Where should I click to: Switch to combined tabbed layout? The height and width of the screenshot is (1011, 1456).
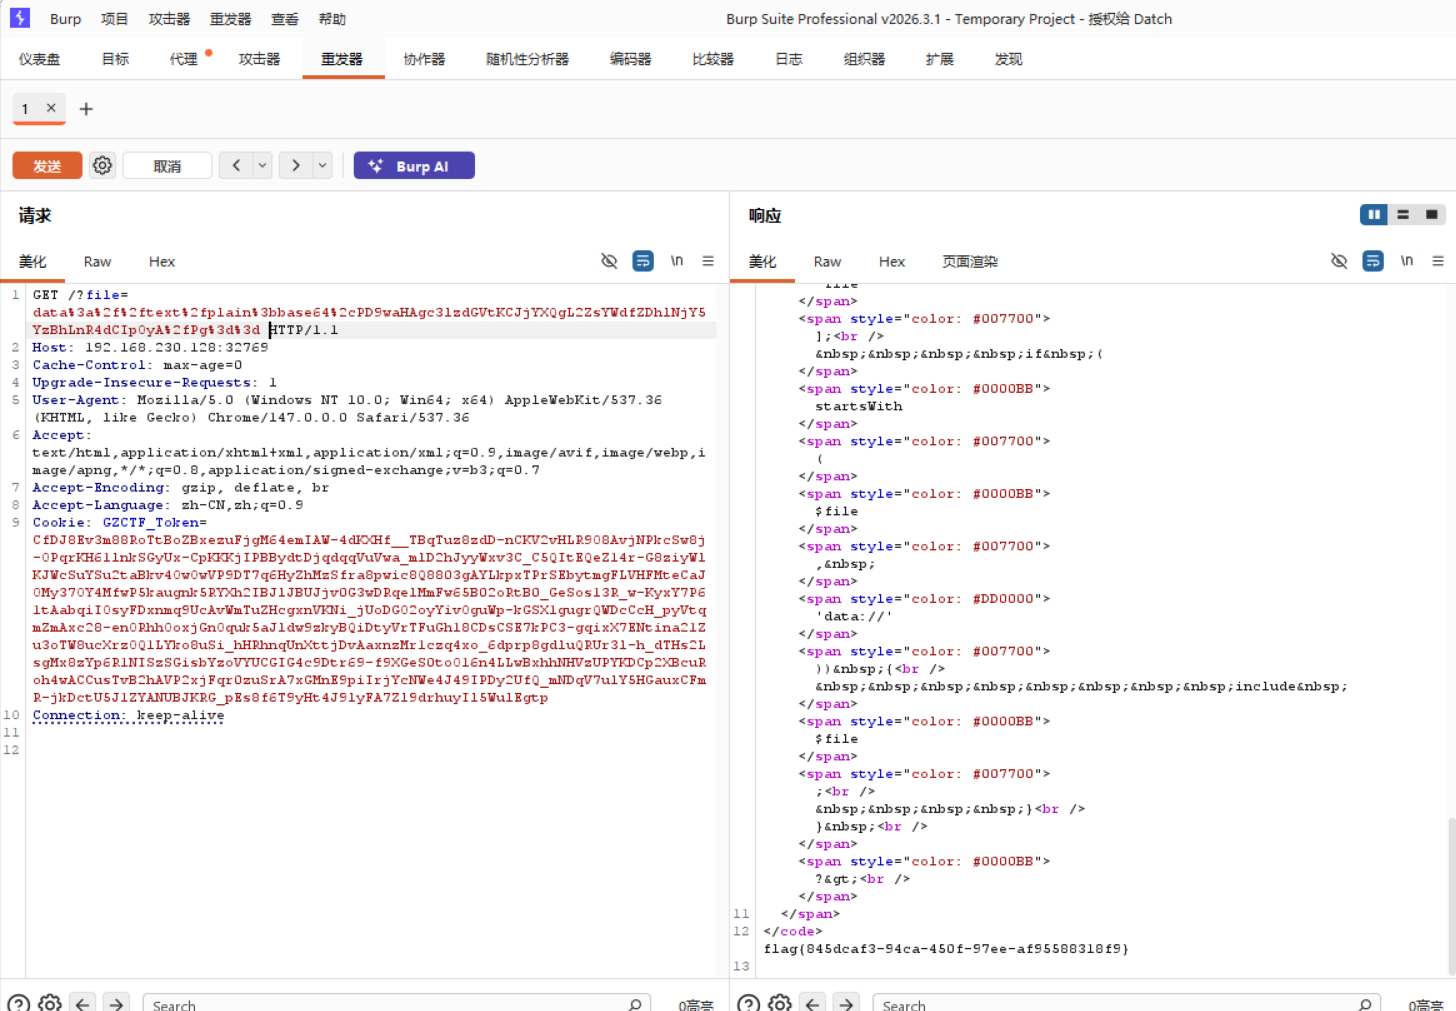[1432, 214]
